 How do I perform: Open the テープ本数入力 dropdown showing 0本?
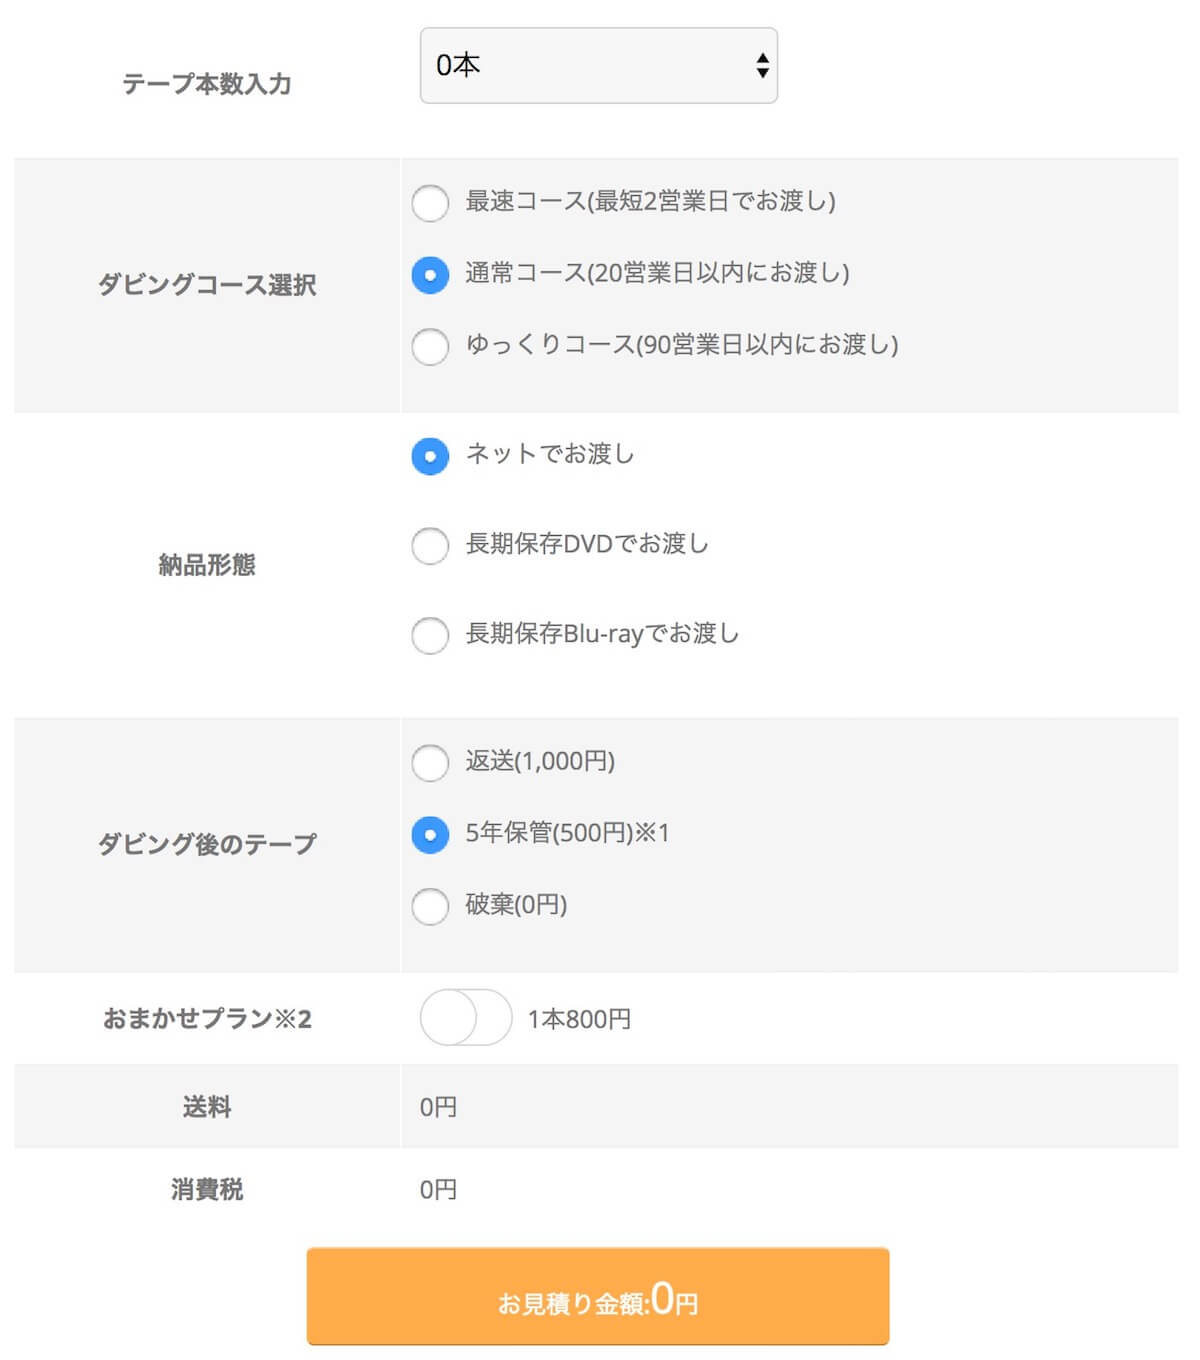(597, 66)
